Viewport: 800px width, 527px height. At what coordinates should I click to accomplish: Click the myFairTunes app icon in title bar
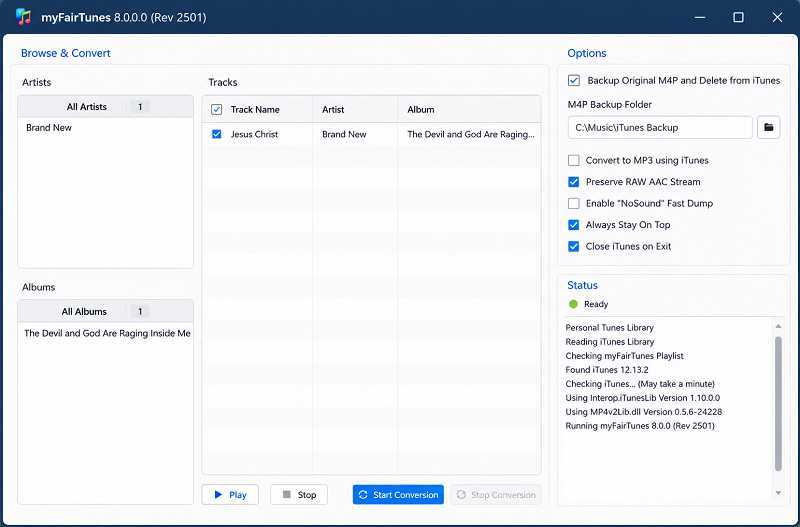(x=23, y=17)
